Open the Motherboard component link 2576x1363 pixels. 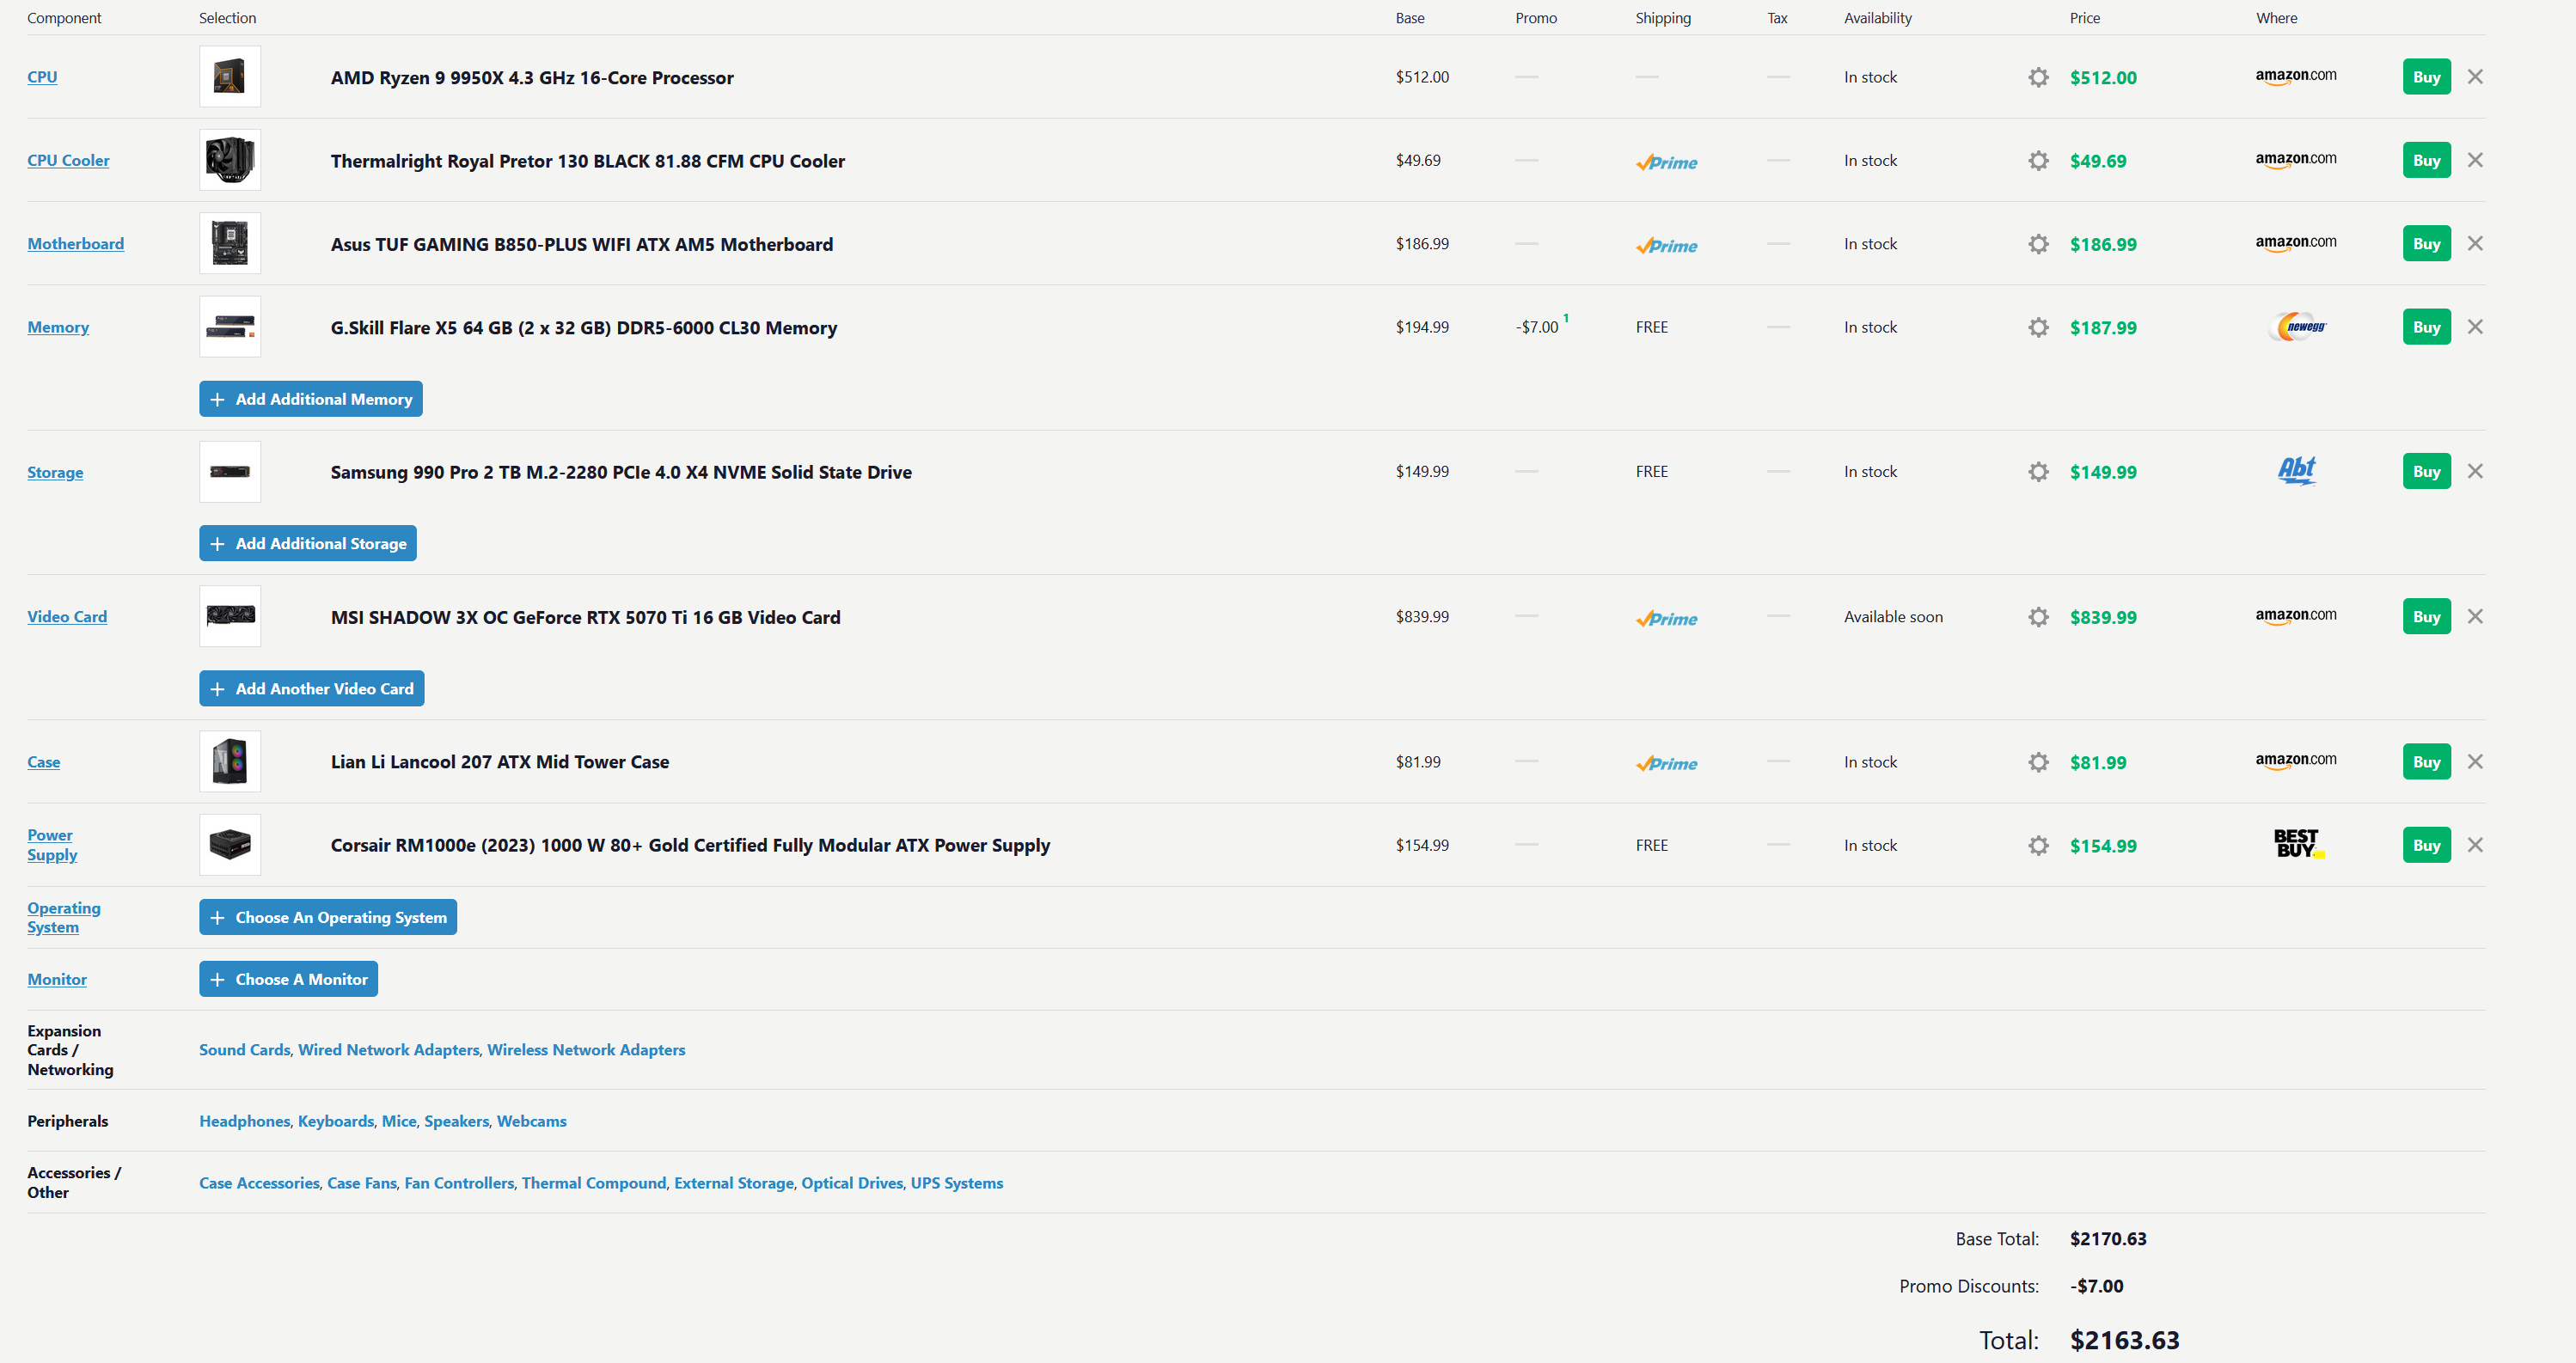[76, 244]
